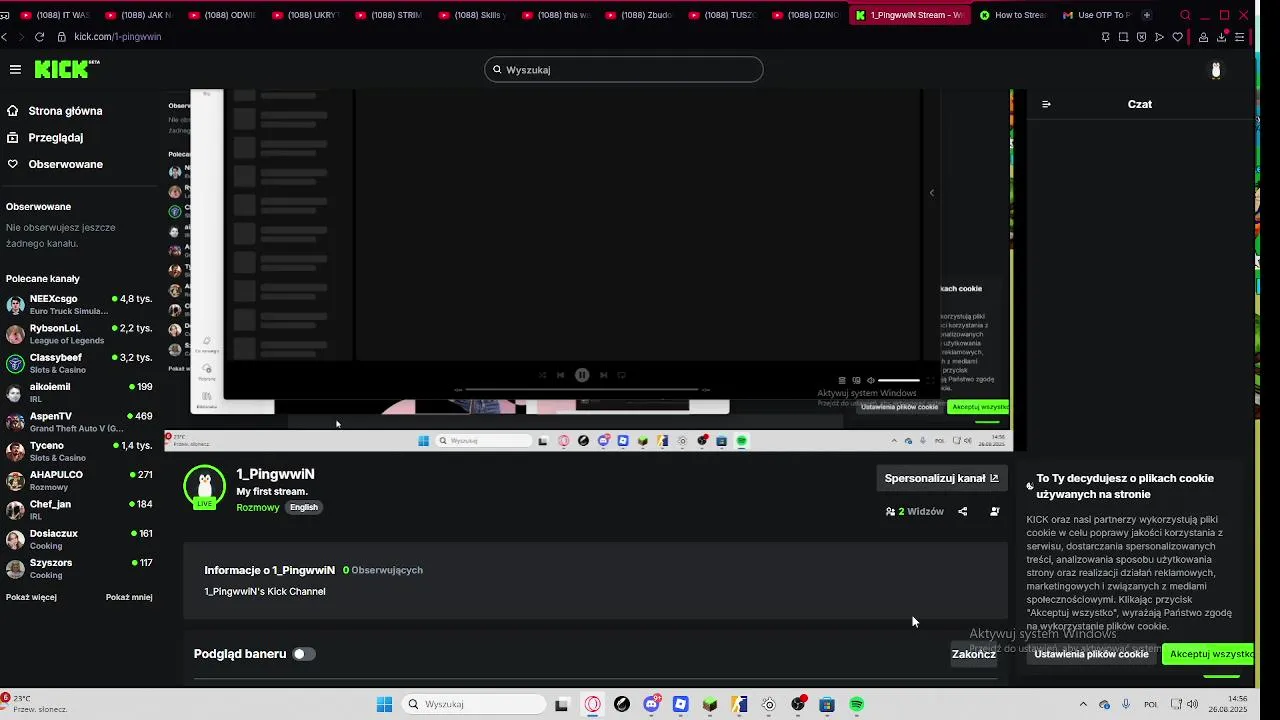Click the Windows Start button
Image resolution: width=1280 pixels, height=720 pixels.
click(384, 704)
